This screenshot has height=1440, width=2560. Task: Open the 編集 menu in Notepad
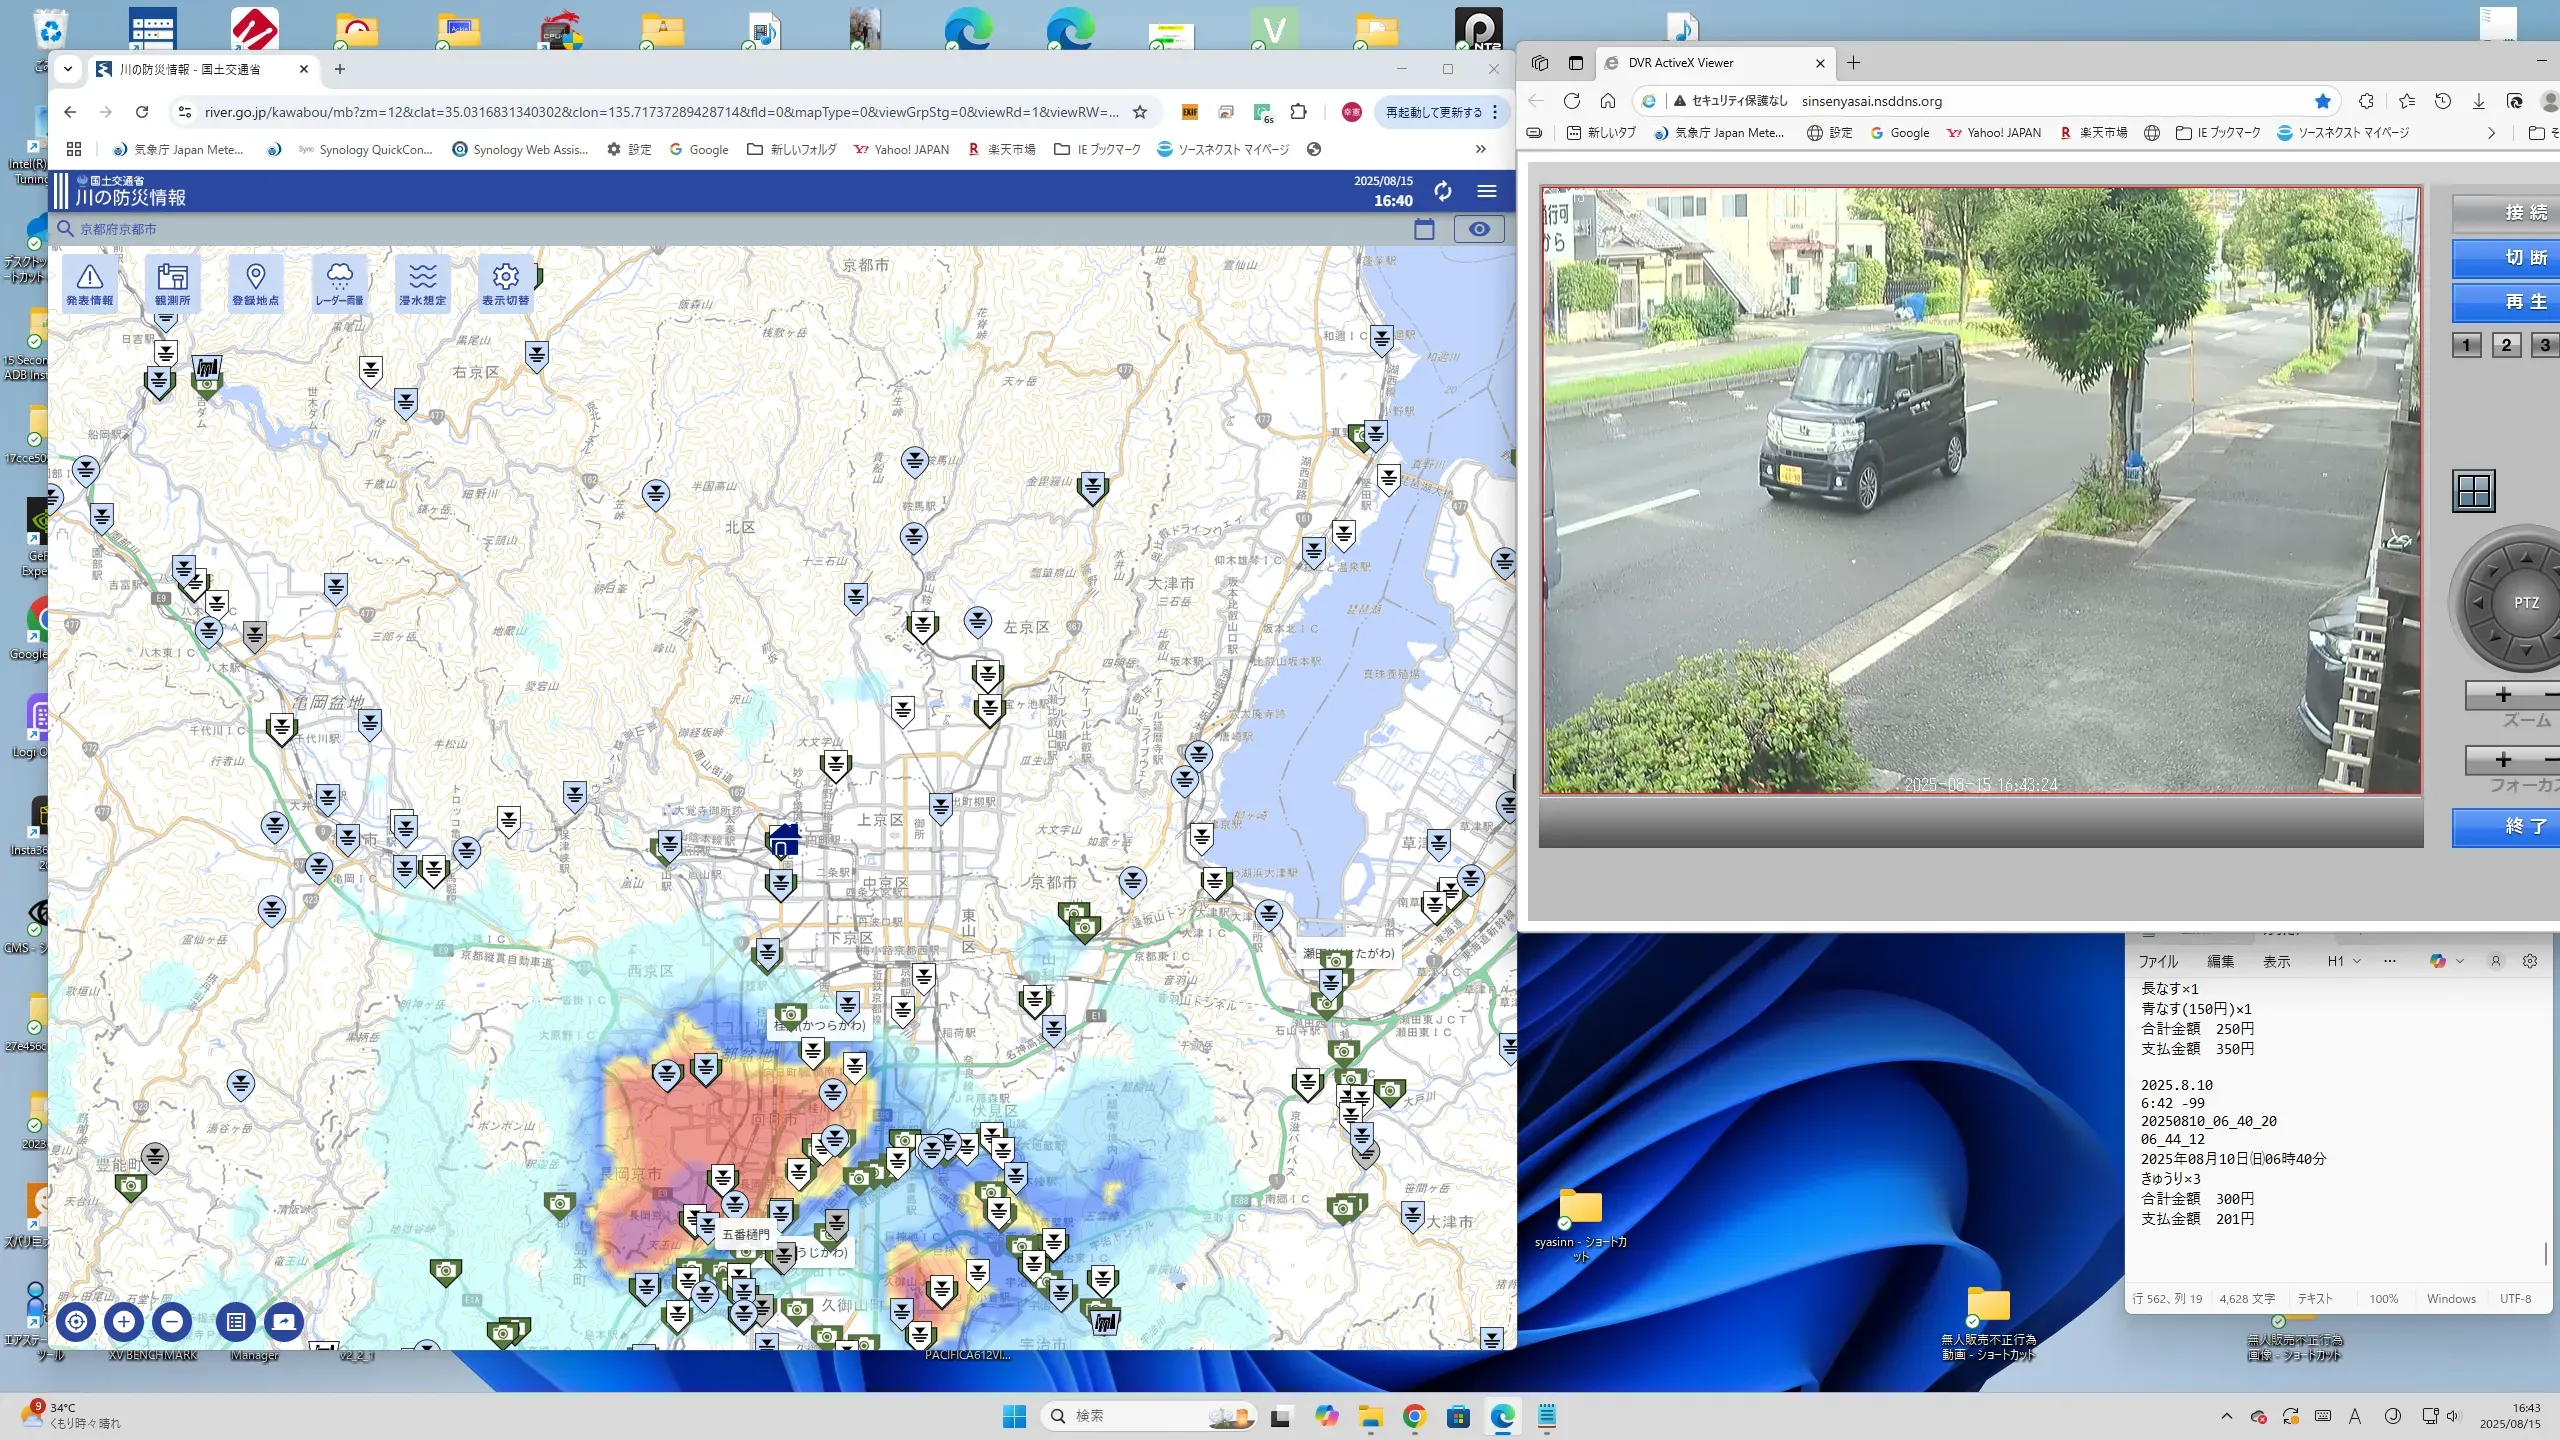[2220, 961]
